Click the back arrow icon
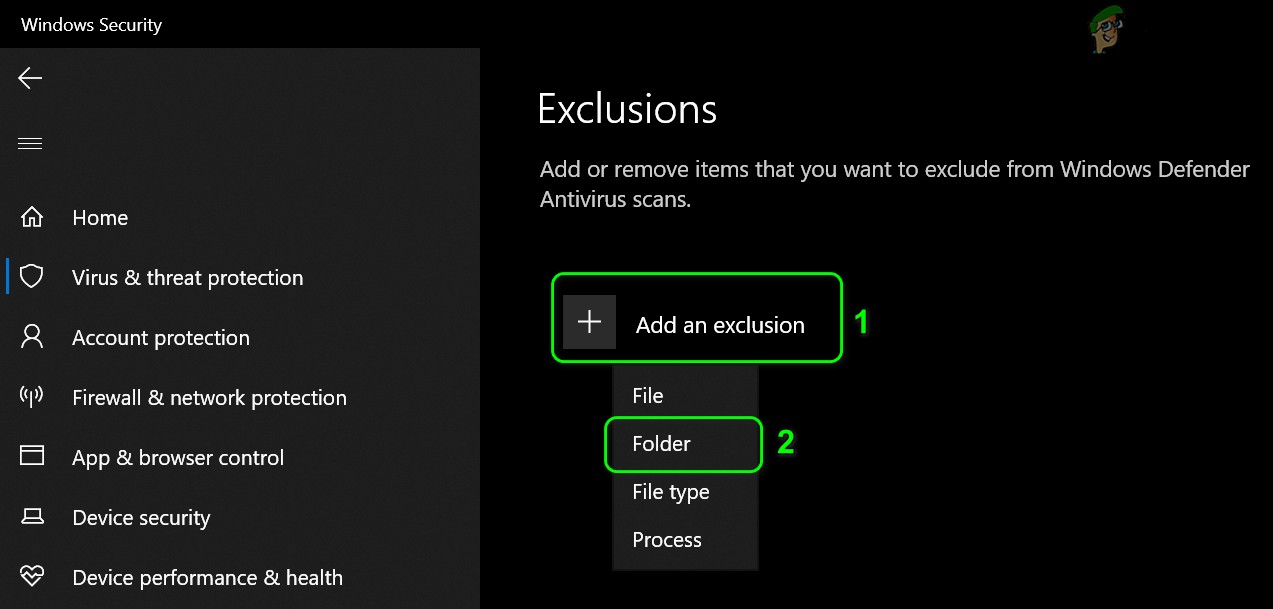 tap(30, 78)
